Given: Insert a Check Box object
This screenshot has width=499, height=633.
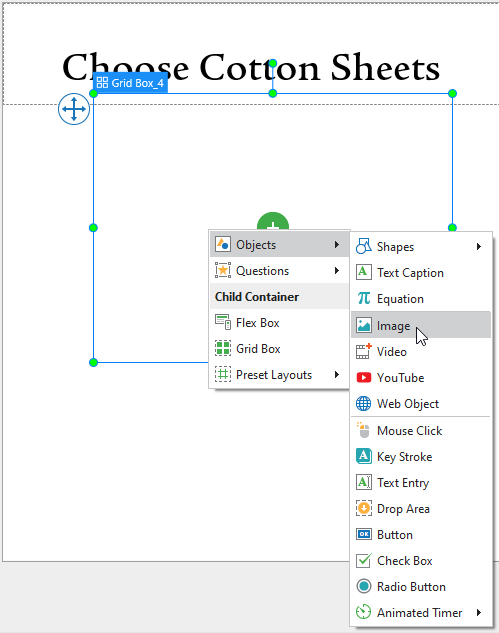Looking at the screenshot, I should [x=421, y=561].
